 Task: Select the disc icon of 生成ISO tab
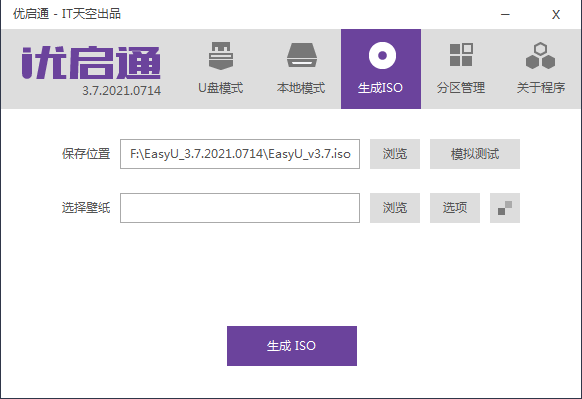click(x=382, y=56)
